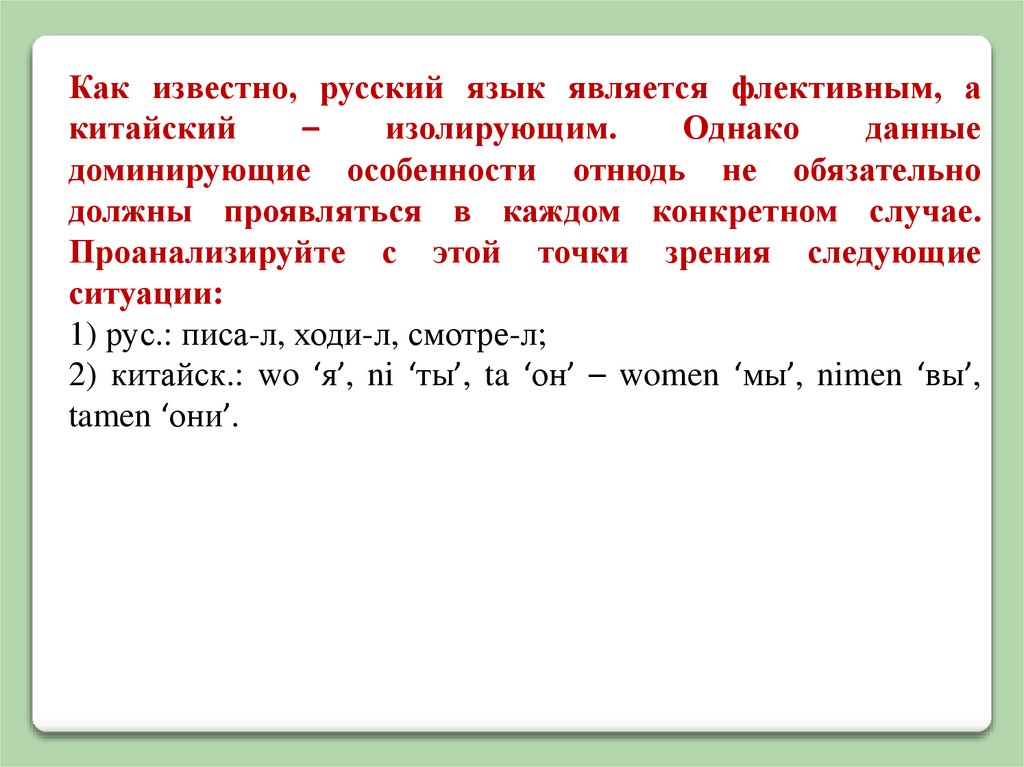Click the Russian example 'смотре-л;'
This screenshot has height=767, width=1024.
tap(477, 336)
